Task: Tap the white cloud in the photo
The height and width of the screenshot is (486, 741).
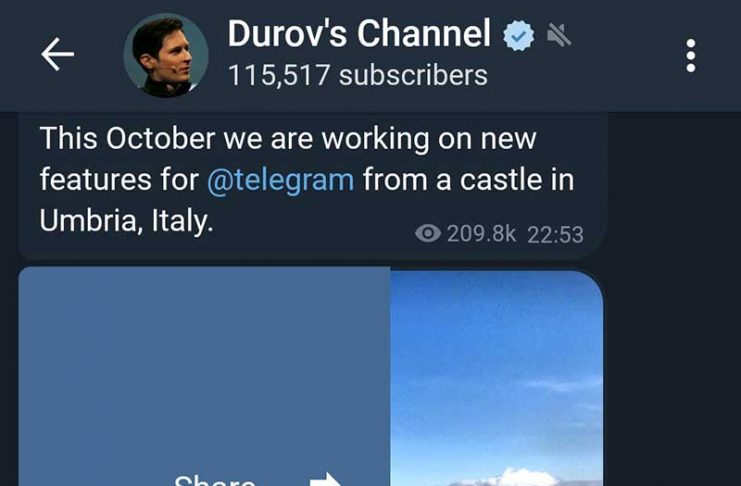Action: coord(520,476)
